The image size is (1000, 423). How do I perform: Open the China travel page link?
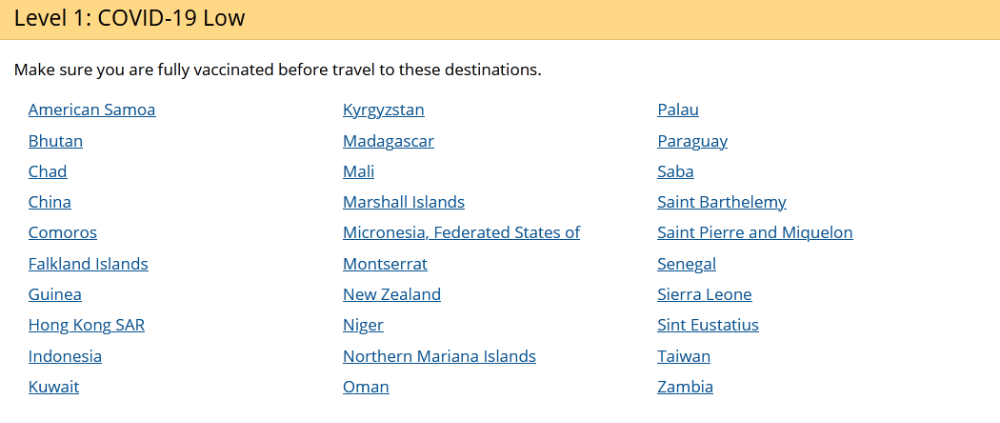50,202
